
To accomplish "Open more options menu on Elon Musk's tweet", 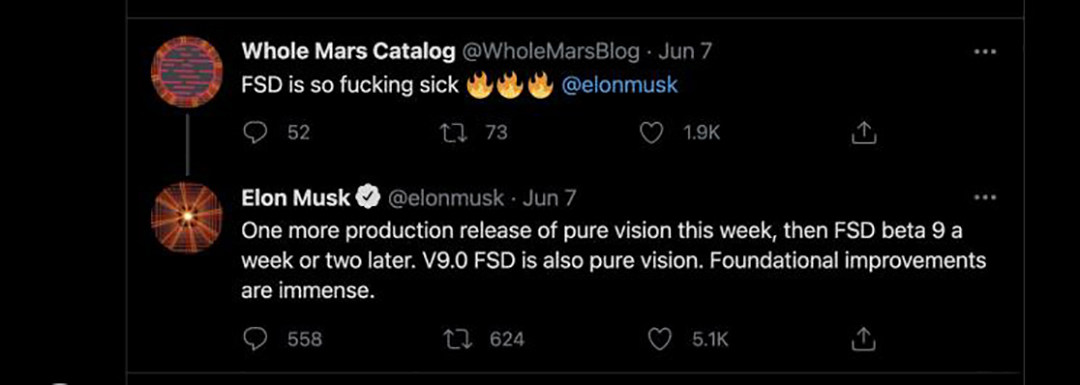I will 986,198.
